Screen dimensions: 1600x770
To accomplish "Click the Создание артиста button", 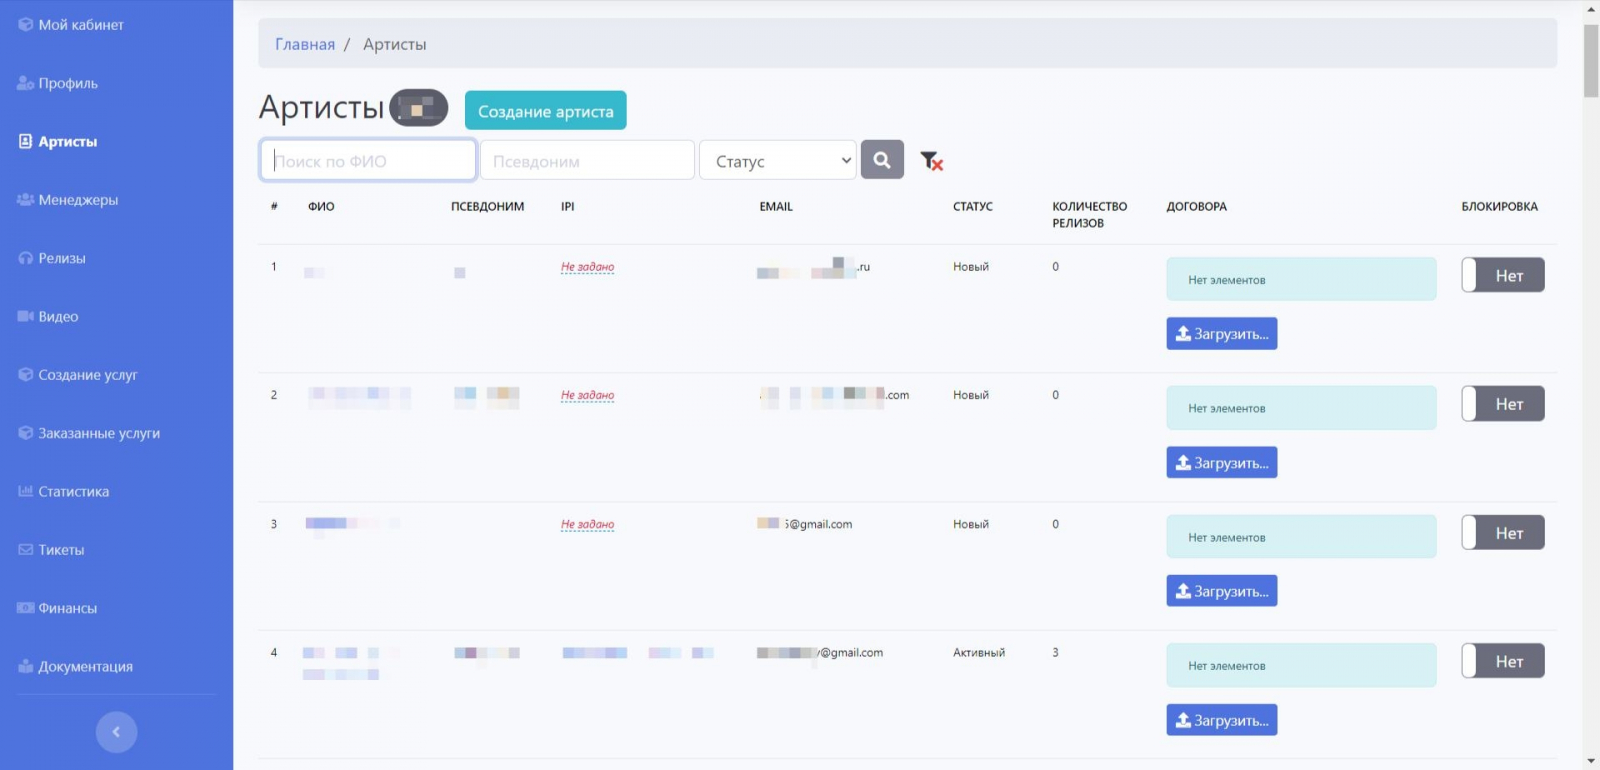I will (x=546, y=111).
